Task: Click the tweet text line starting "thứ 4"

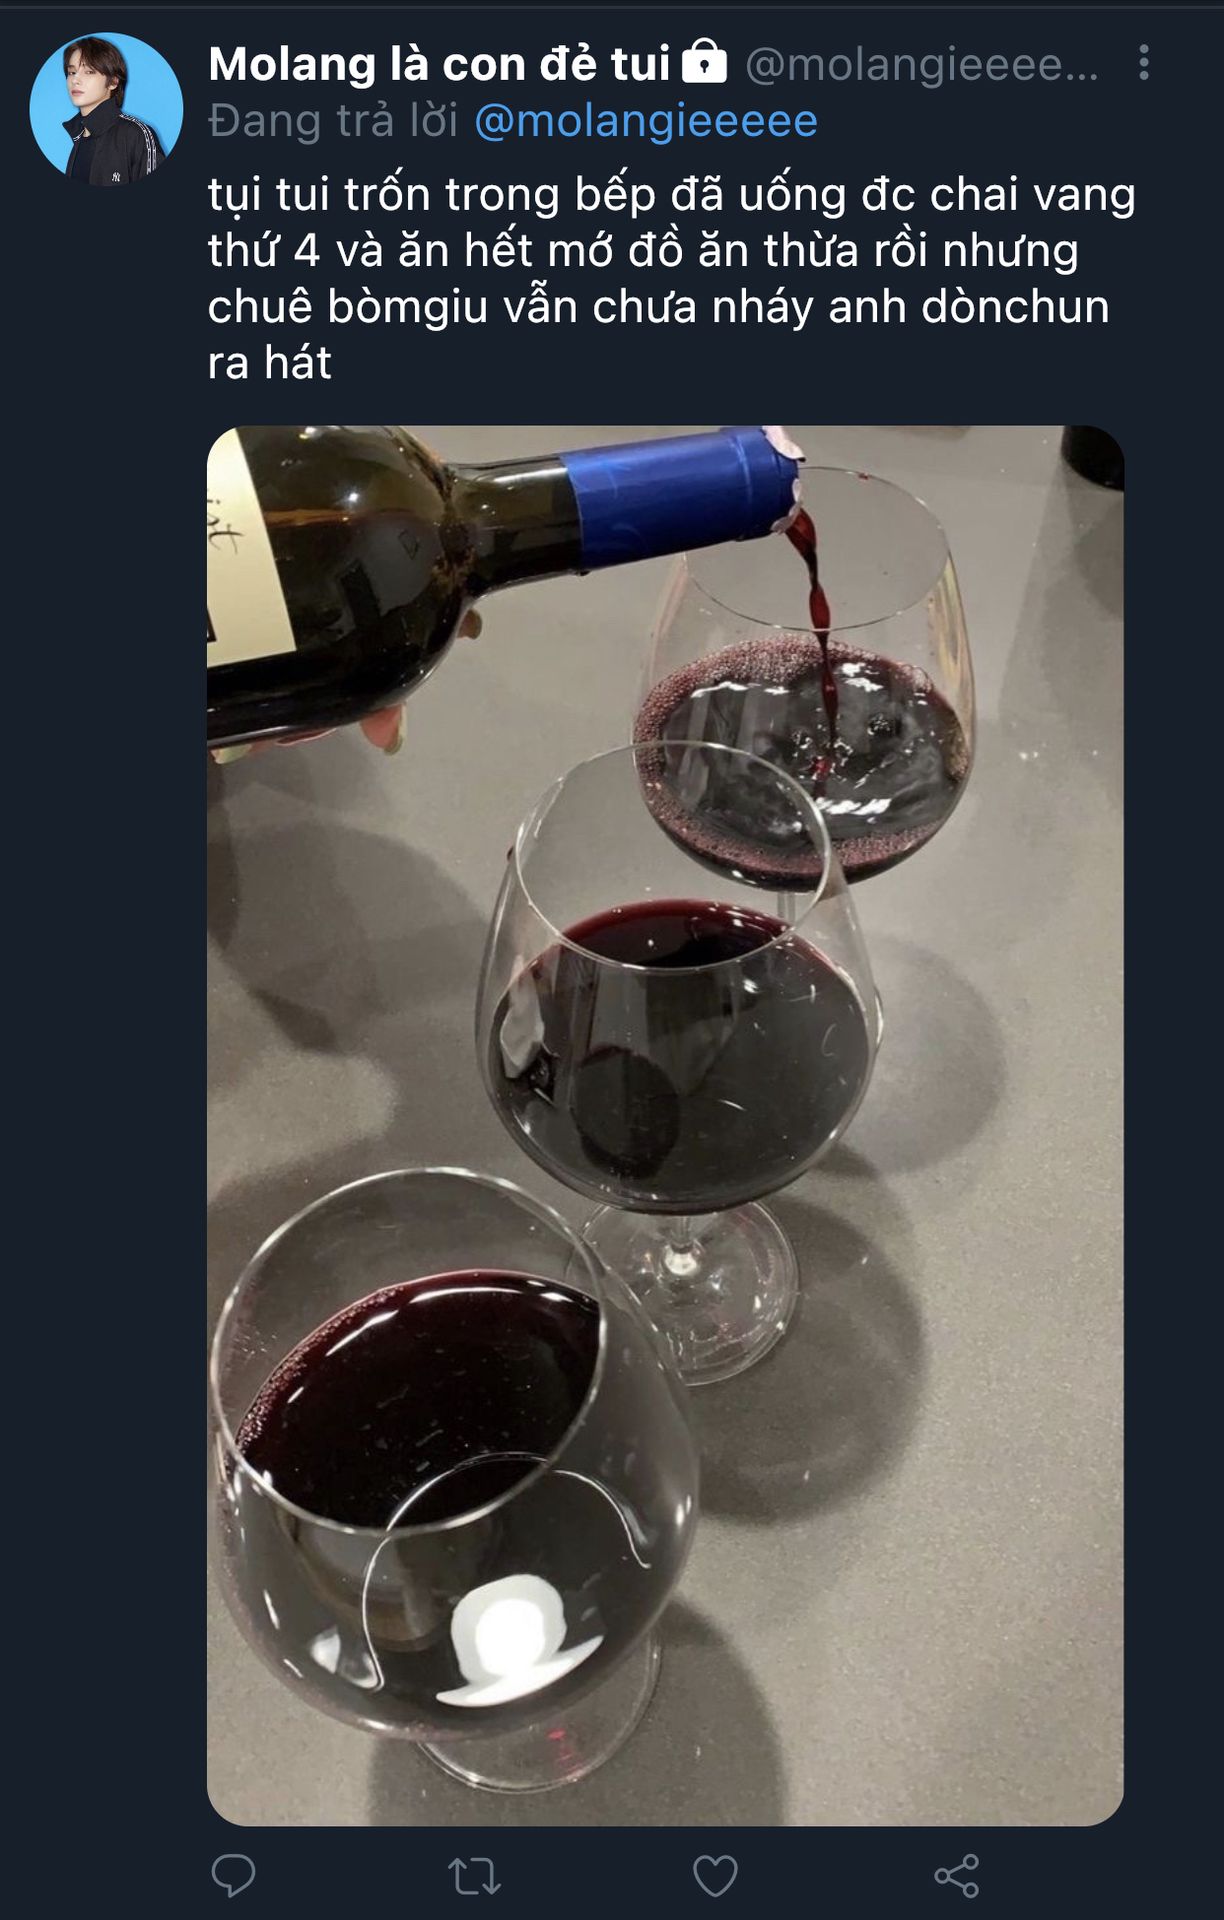Action: [642, 250]
